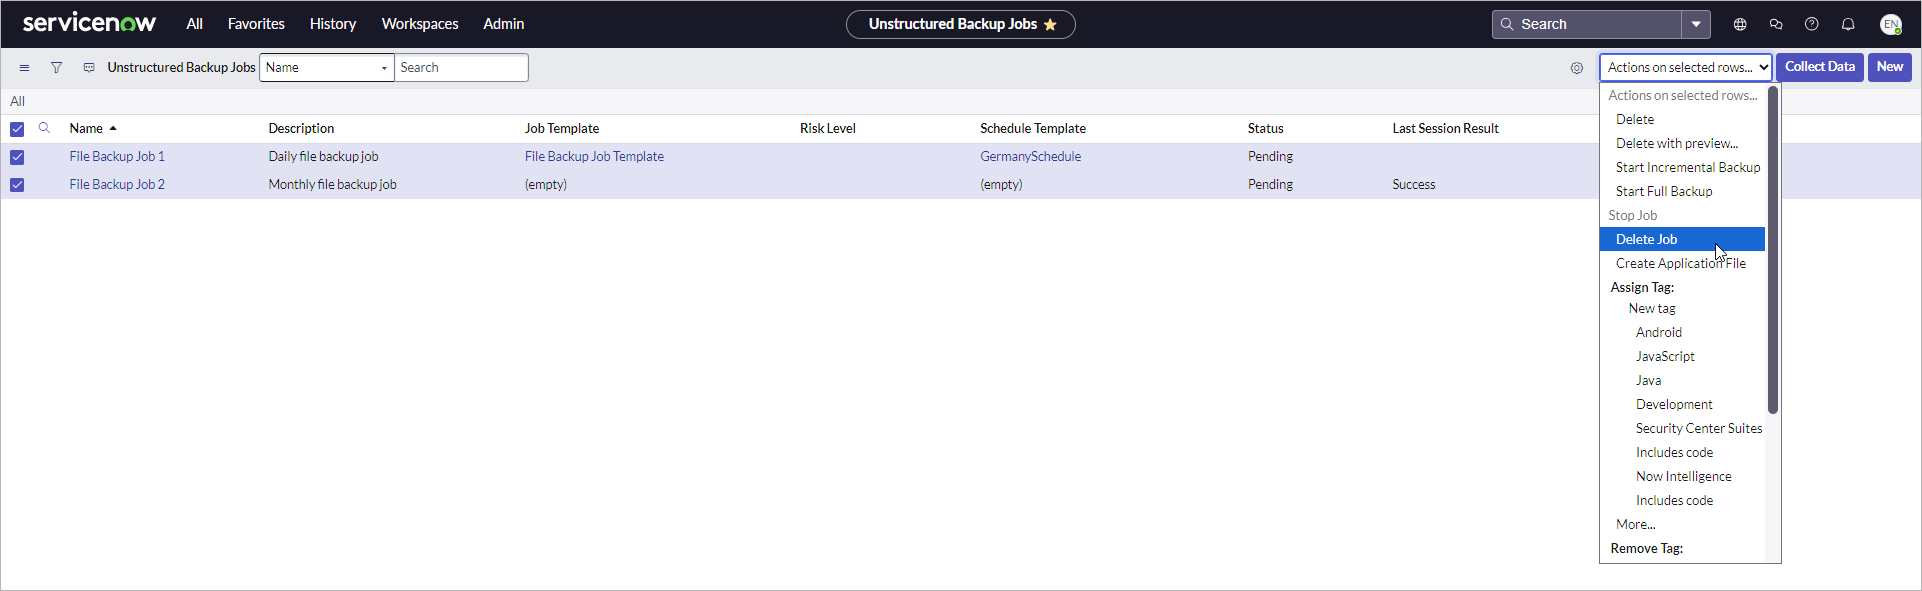Uncheck the File Backup Job 1 row
1922x591 pixels.
17,157
